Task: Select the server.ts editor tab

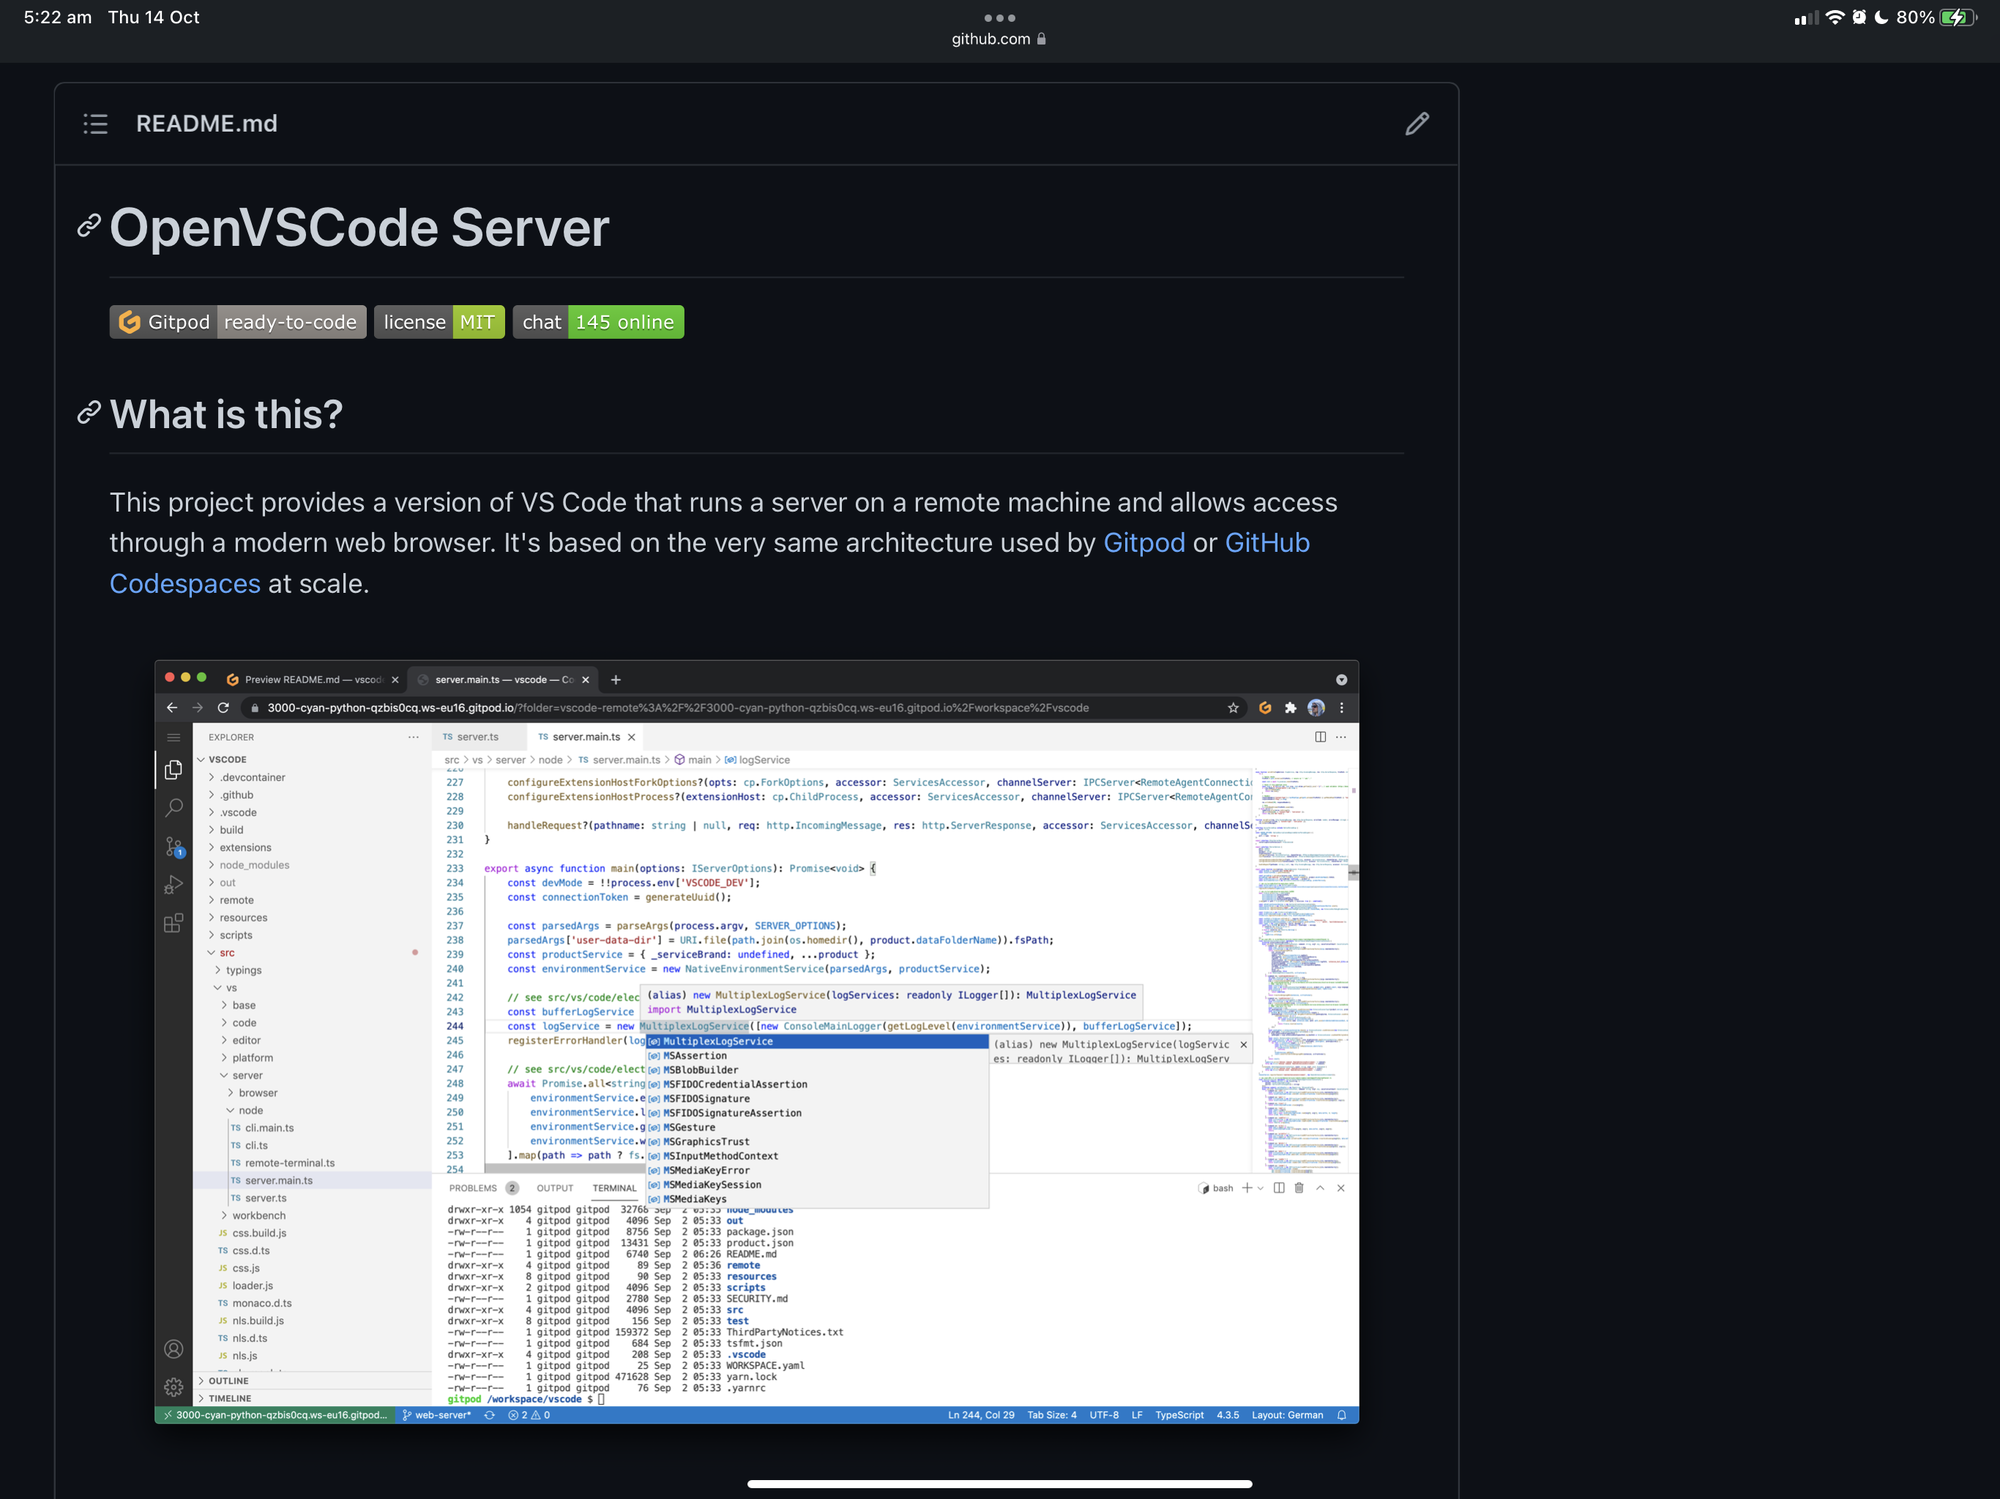Action: (x=477, y=737)
